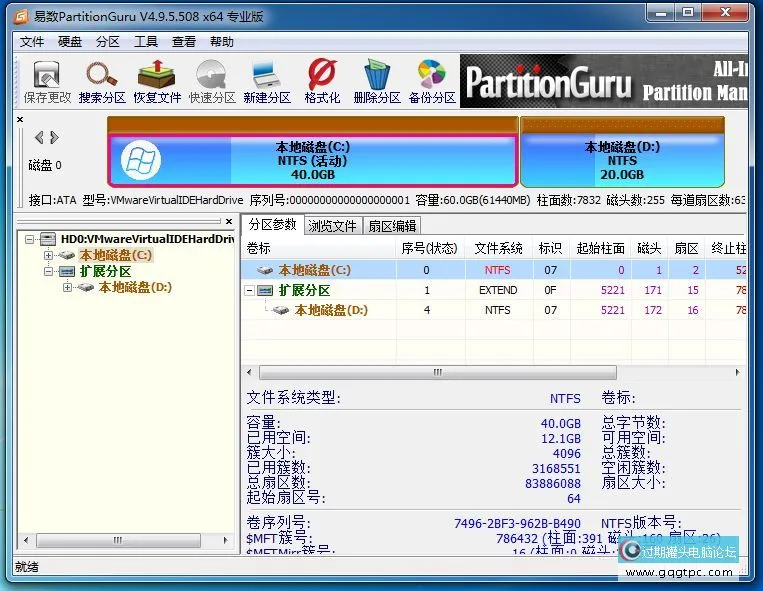Select HD0:VMwareVirtualIDEHardDrive tree item
763x591 pixels.
coord(147,239)
